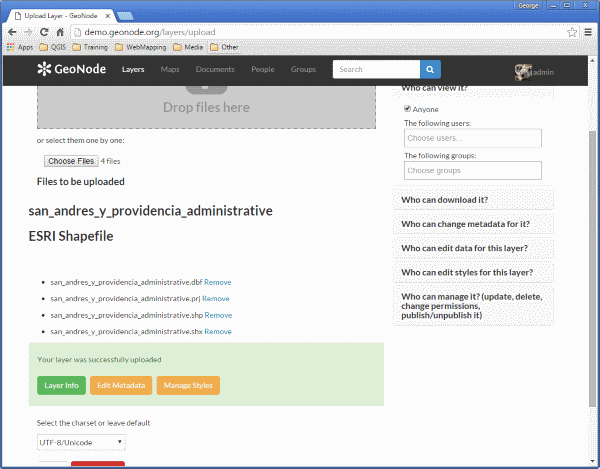Remove the .shp file from upload list

218,315
